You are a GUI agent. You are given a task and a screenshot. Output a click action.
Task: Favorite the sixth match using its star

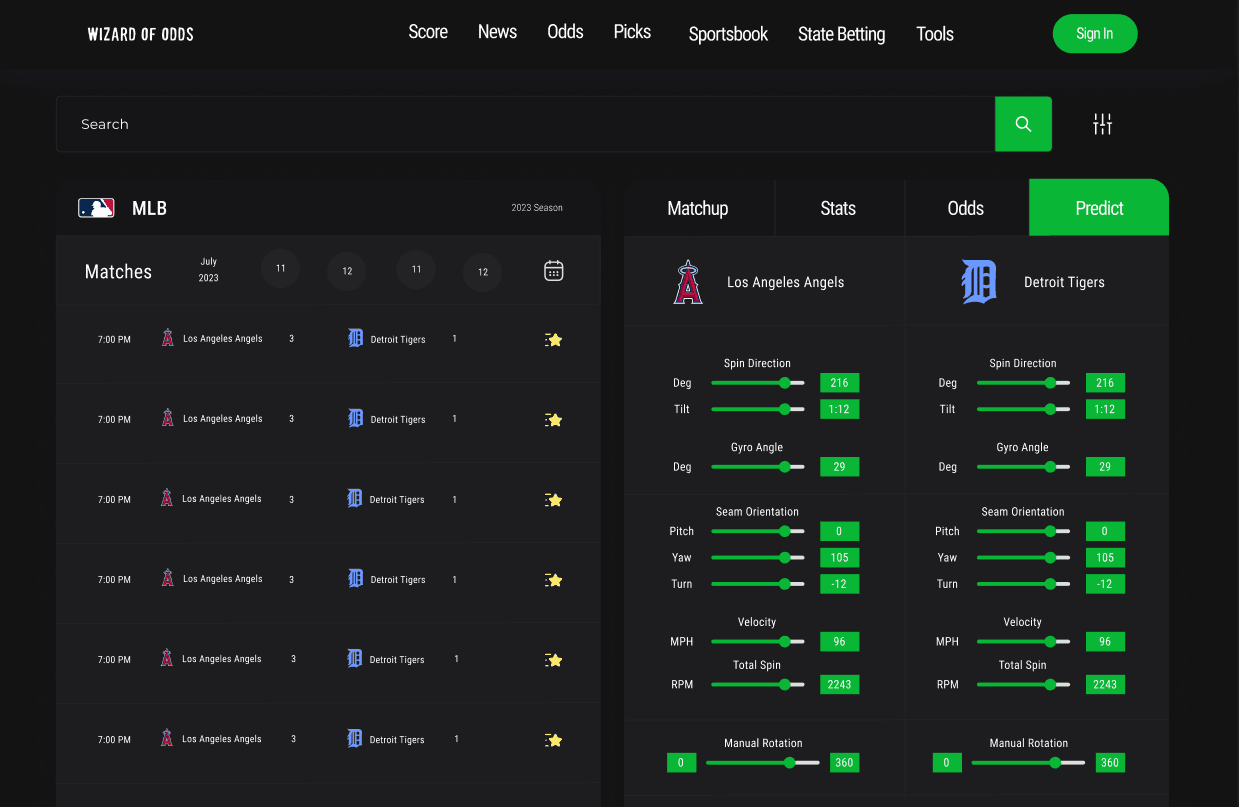(553, 740)
